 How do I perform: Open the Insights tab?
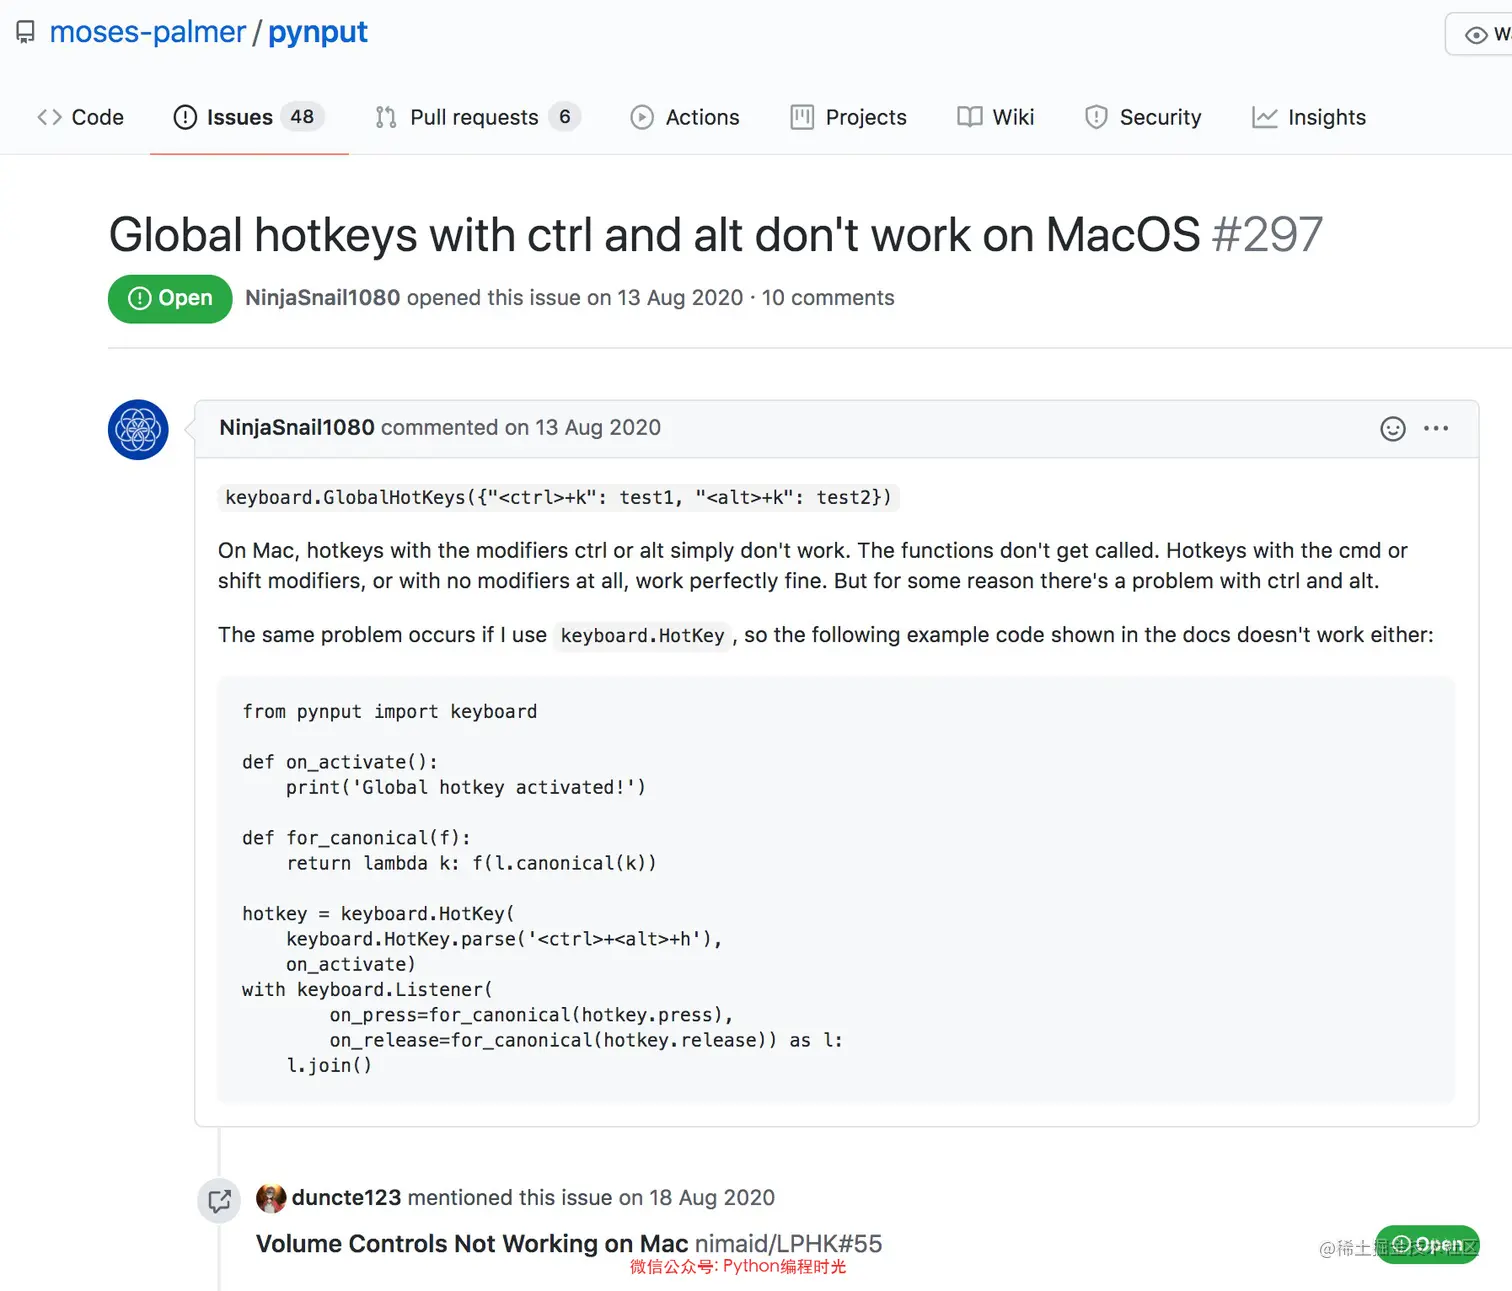[x=1308, y=117]
